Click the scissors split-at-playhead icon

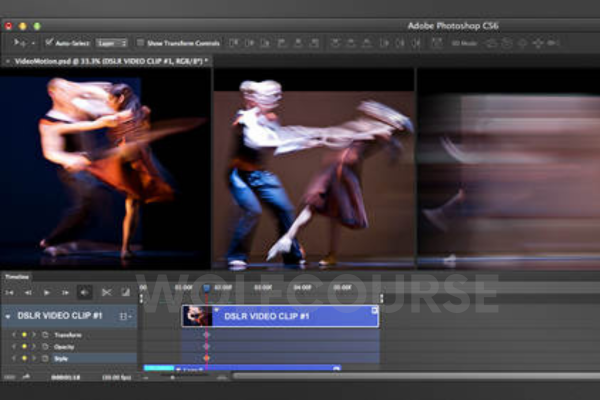(x=109, y=292)
